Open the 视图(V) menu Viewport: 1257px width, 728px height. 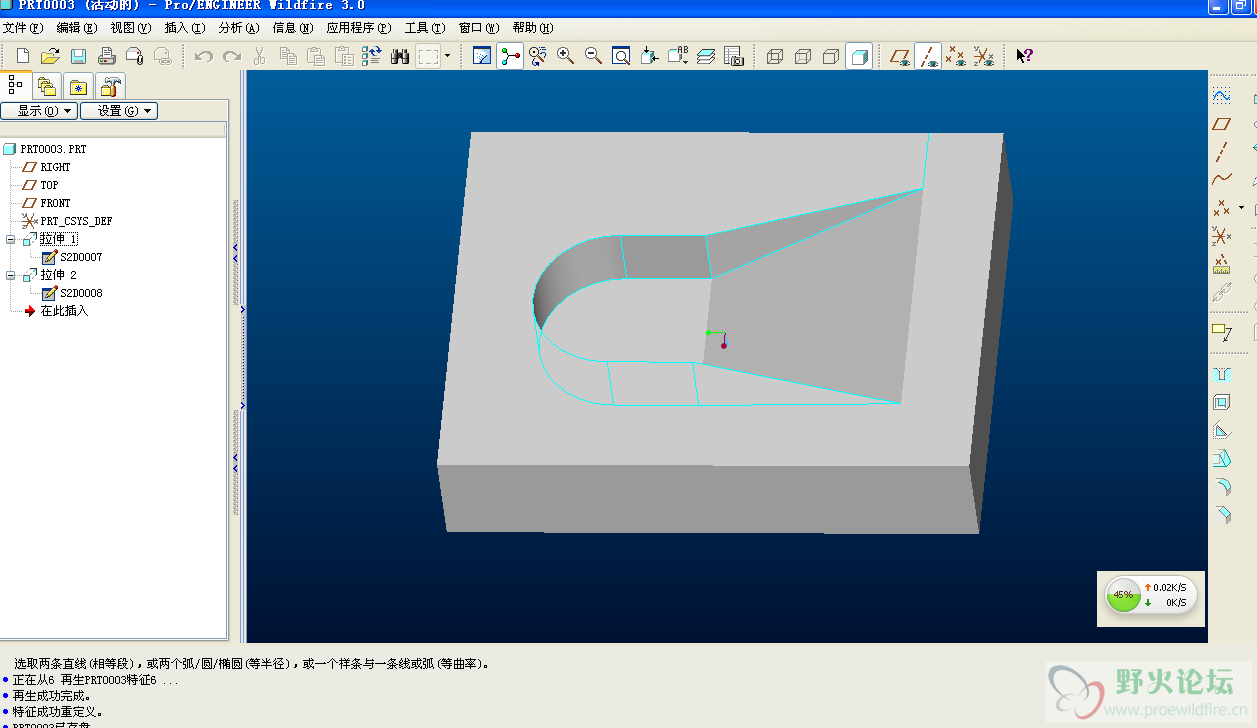131,28
